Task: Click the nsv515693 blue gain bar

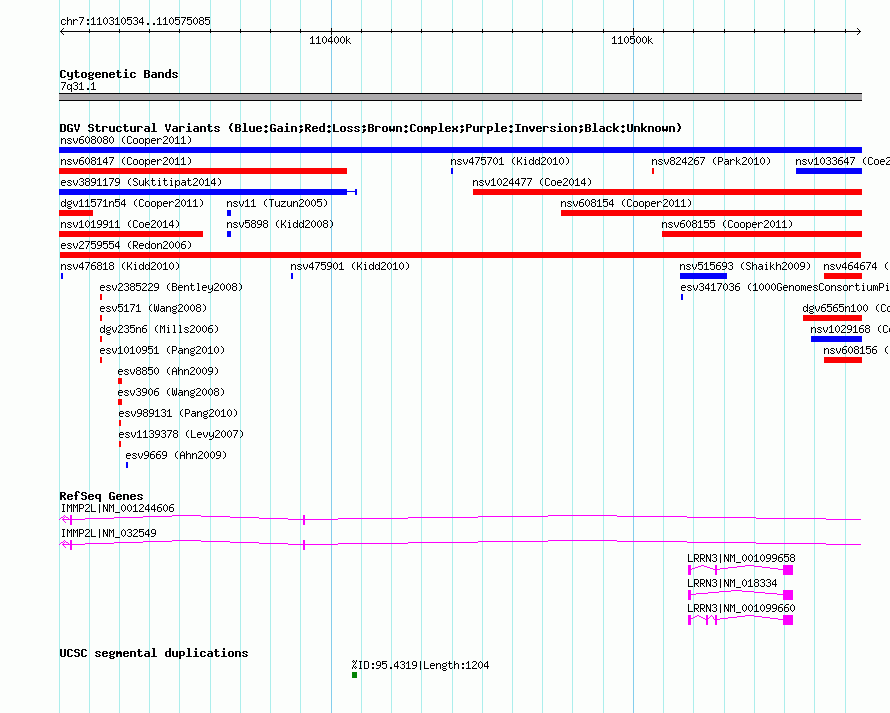Action: click(x=703, y=276)
